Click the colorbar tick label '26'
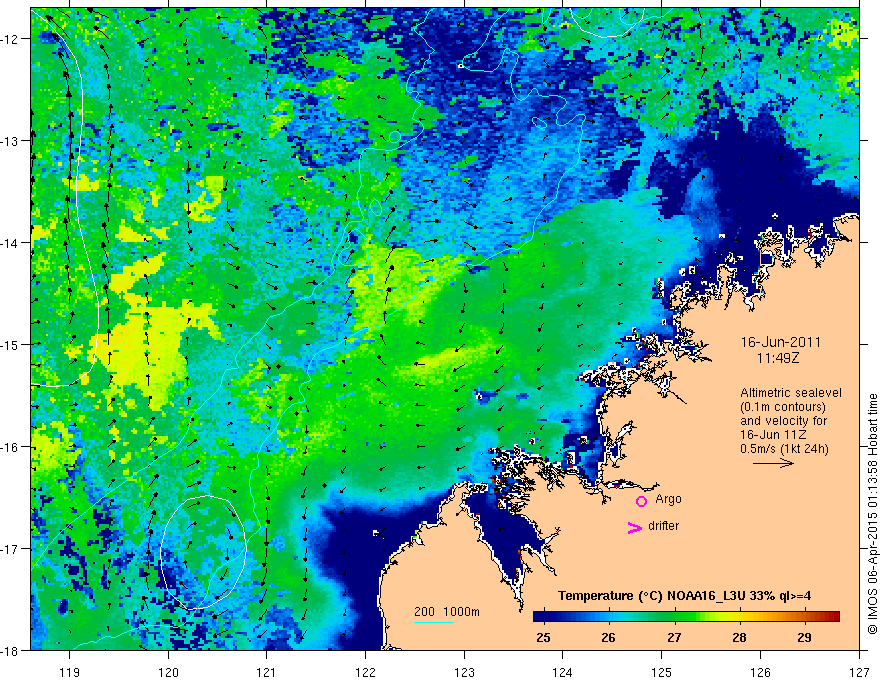Image resolution: width=880 pixels, height=680 pixels. point(608,638)
